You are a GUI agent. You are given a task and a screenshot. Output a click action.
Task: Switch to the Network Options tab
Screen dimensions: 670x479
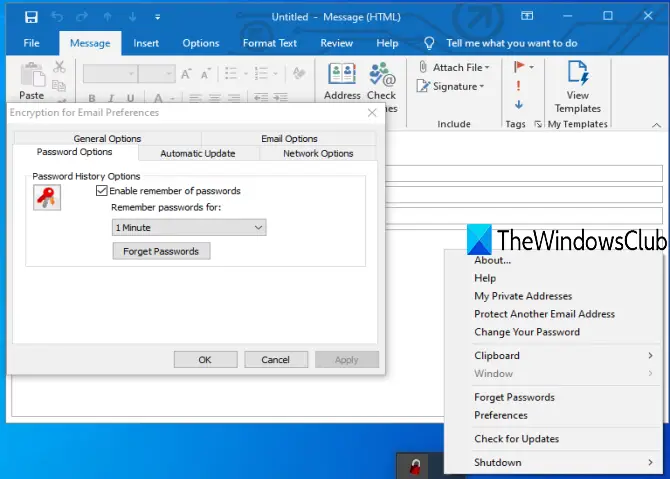click(x=318, y=153)
